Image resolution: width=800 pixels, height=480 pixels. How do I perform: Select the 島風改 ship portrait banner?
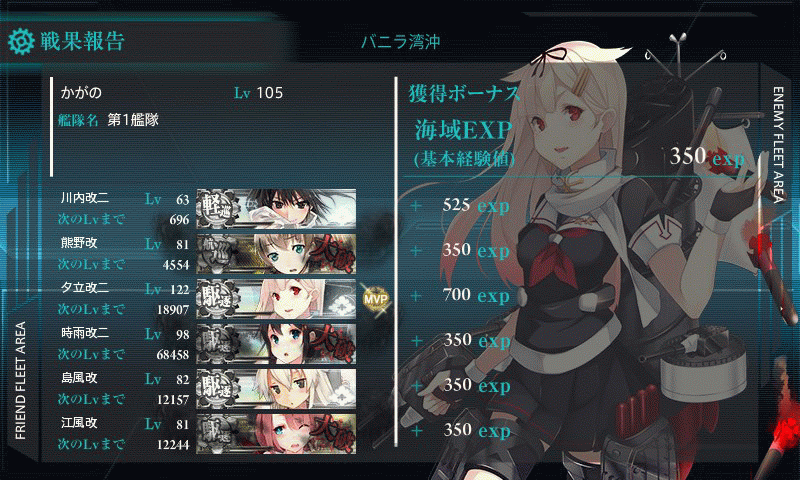click(x=276, y=388)
